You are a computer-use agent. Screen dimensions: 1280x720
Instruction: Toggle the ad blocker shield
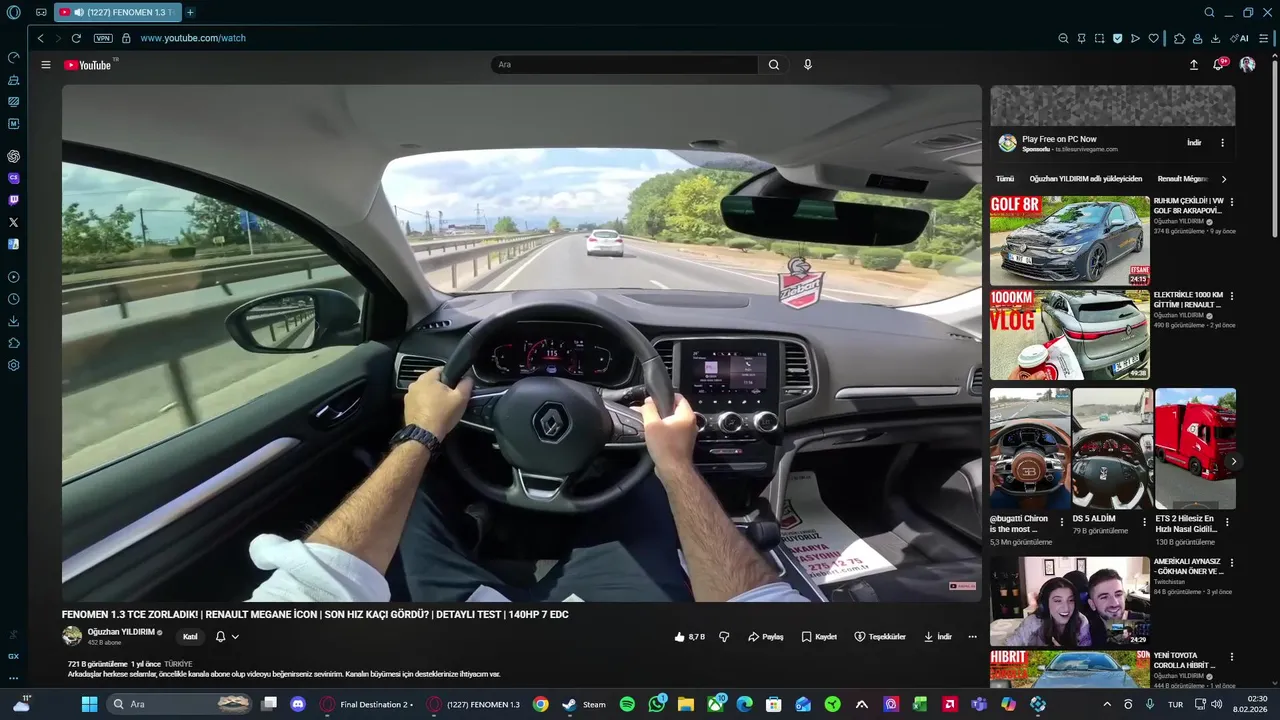[x=1117, y=38]
